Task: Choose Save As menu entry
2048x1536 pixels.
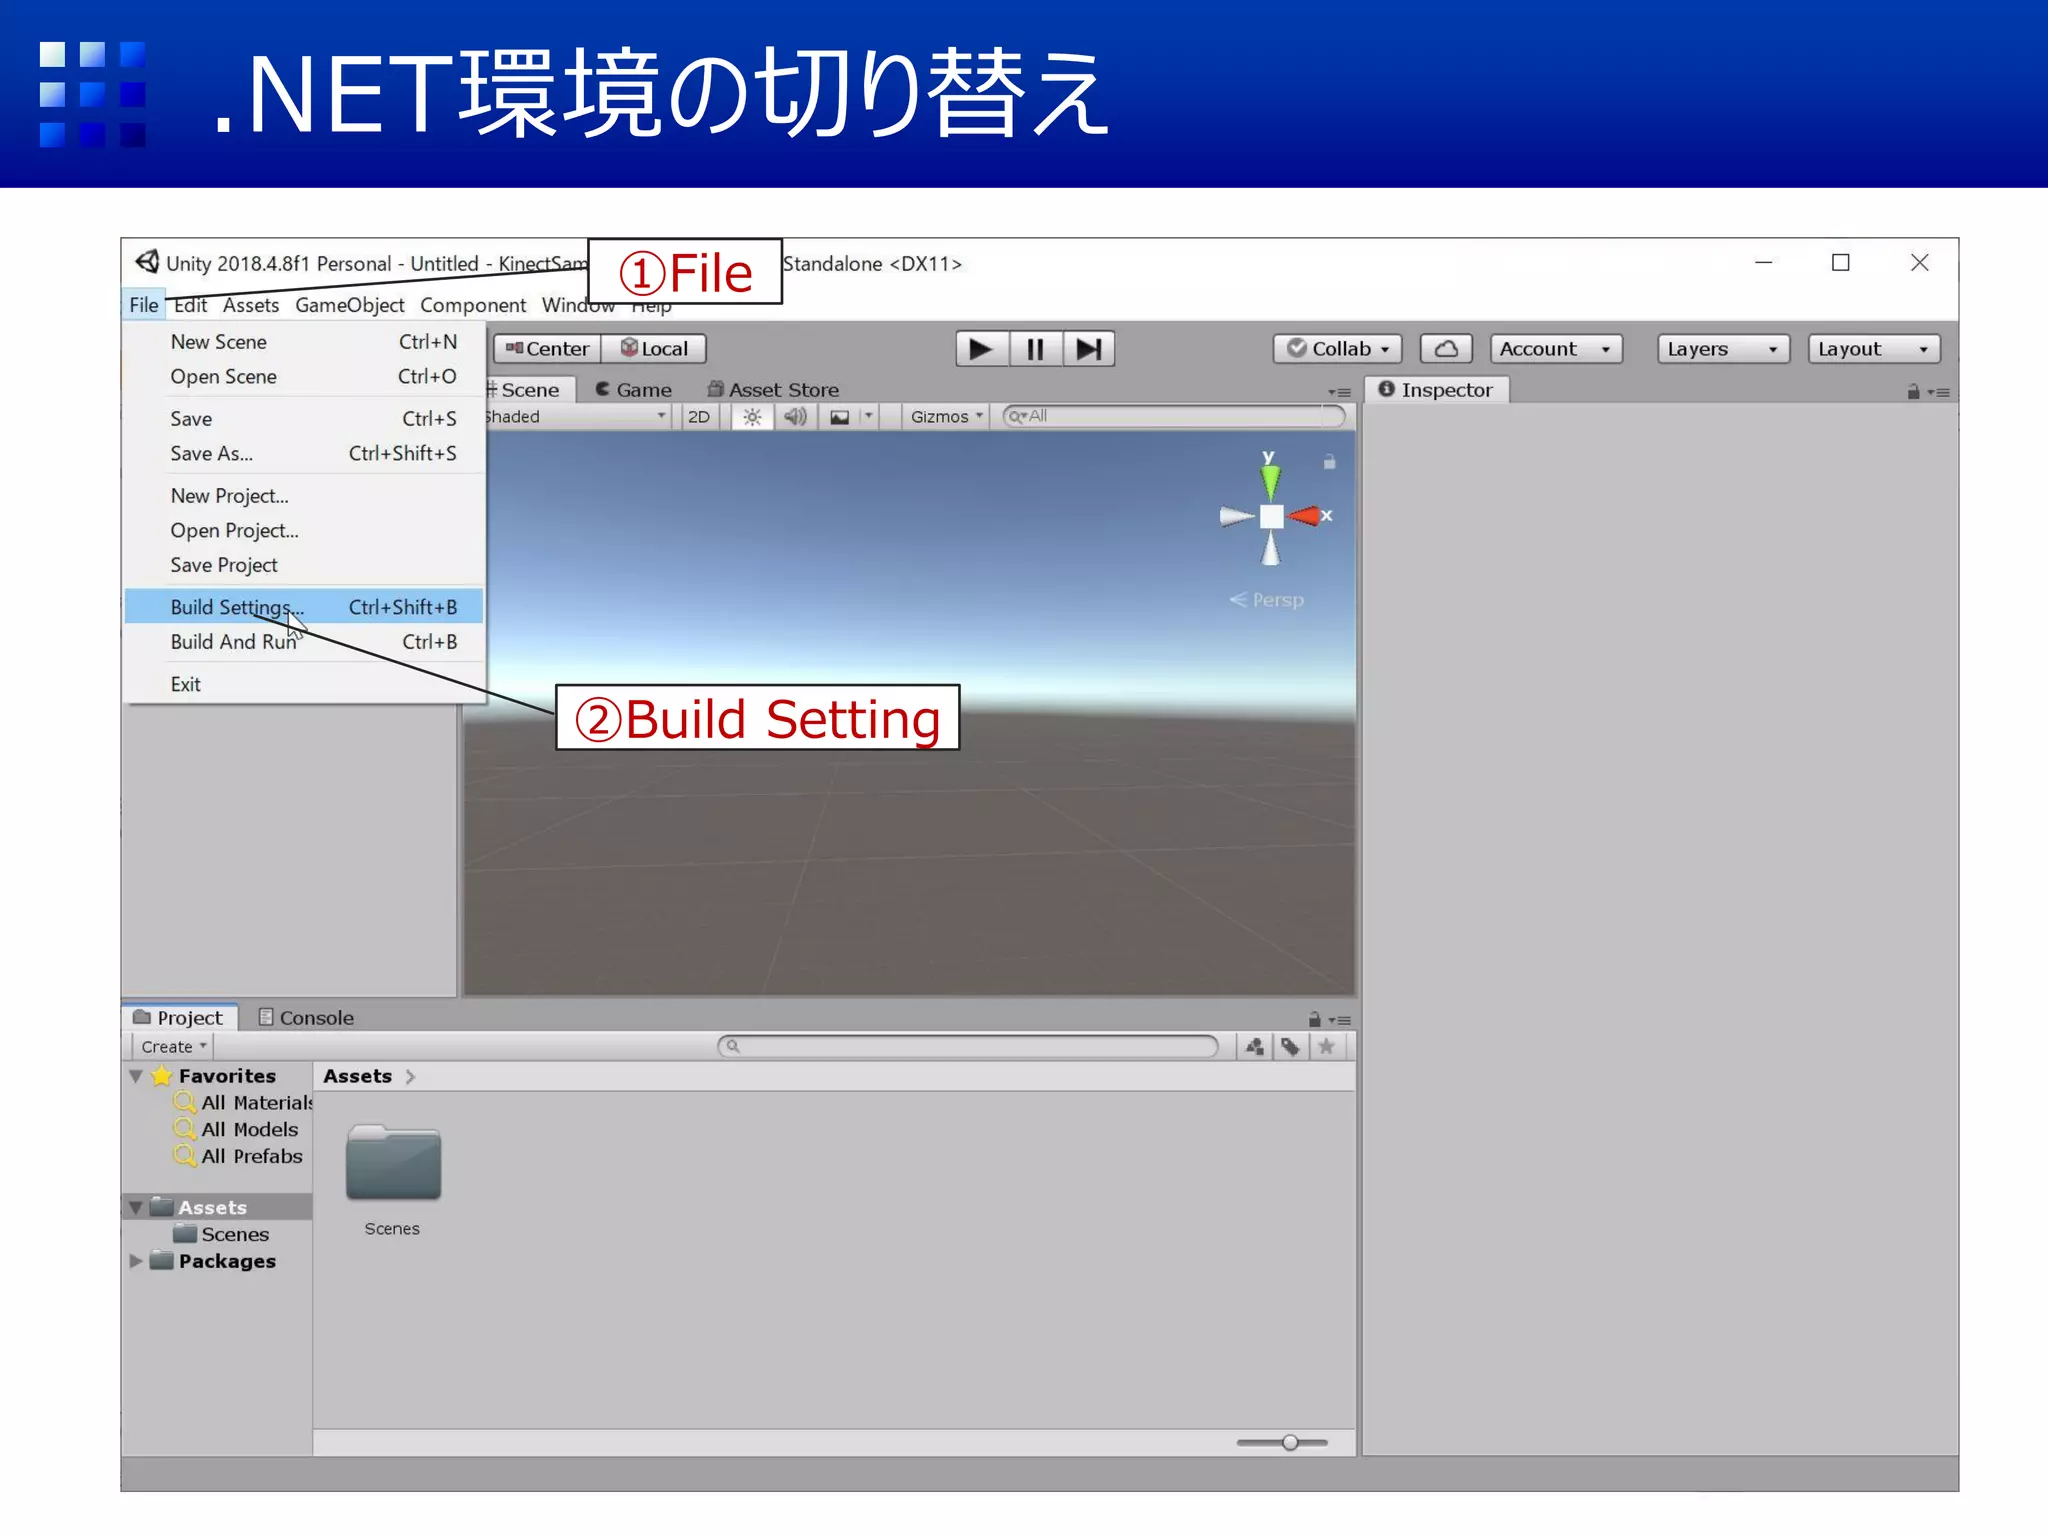Action: [x=304, y=454]
